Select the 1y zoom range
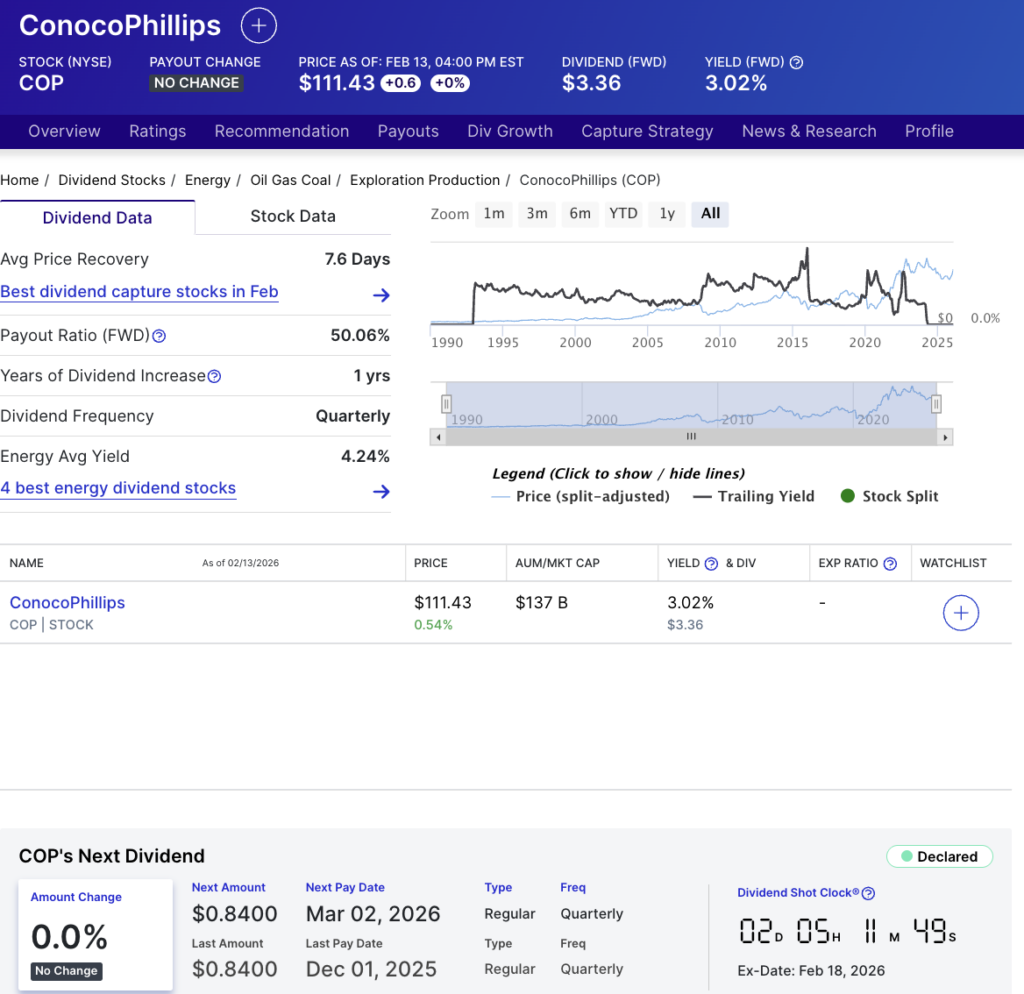This screenshot has height=994, width=1024. (667, 213)
